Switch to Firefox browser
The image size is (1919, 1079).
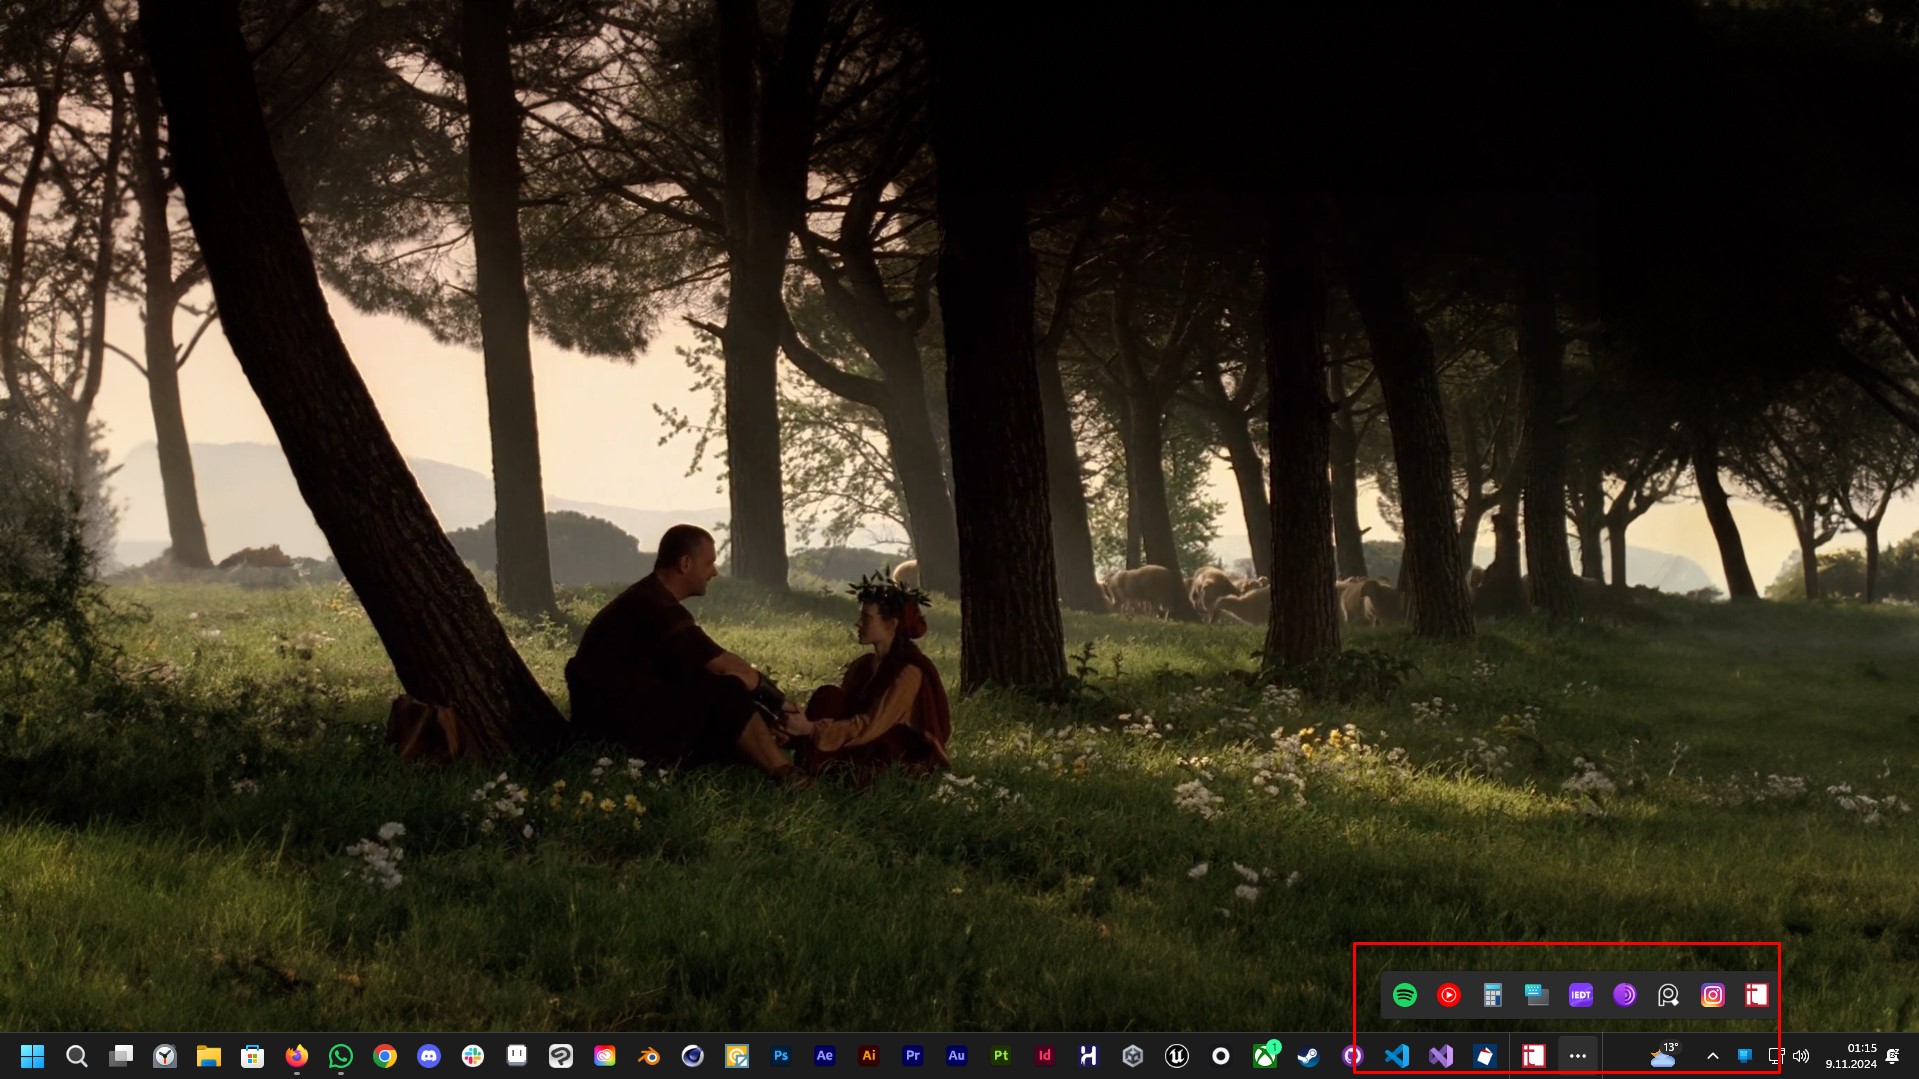click(296, 1056)
